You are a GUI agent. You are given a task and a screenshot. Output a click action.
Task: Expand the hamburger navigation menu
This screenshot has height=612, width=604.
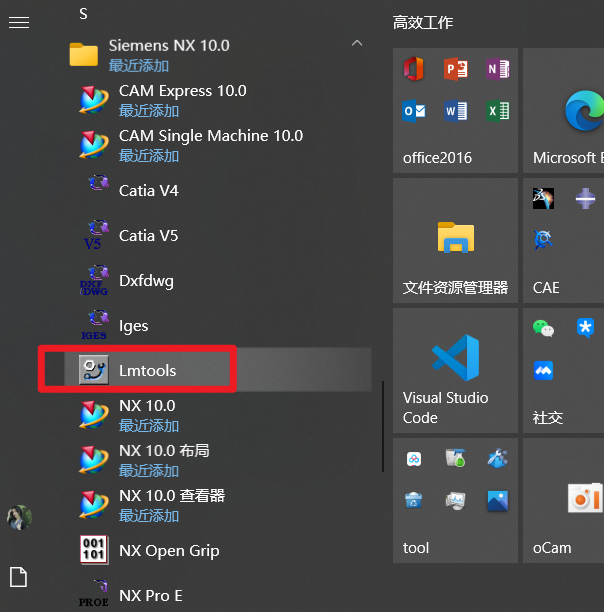pos(18,22)
